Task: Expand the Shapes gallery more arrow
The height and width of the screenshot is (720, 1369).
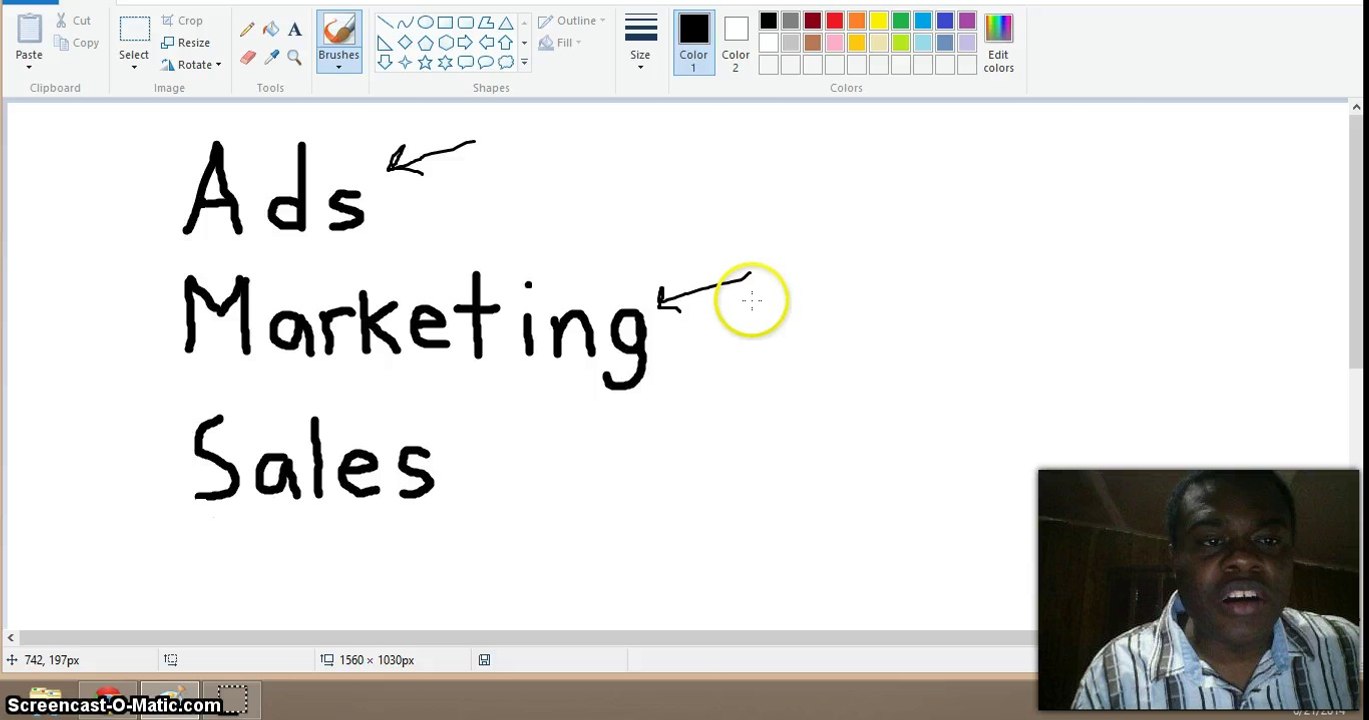Action: point(524,62)
